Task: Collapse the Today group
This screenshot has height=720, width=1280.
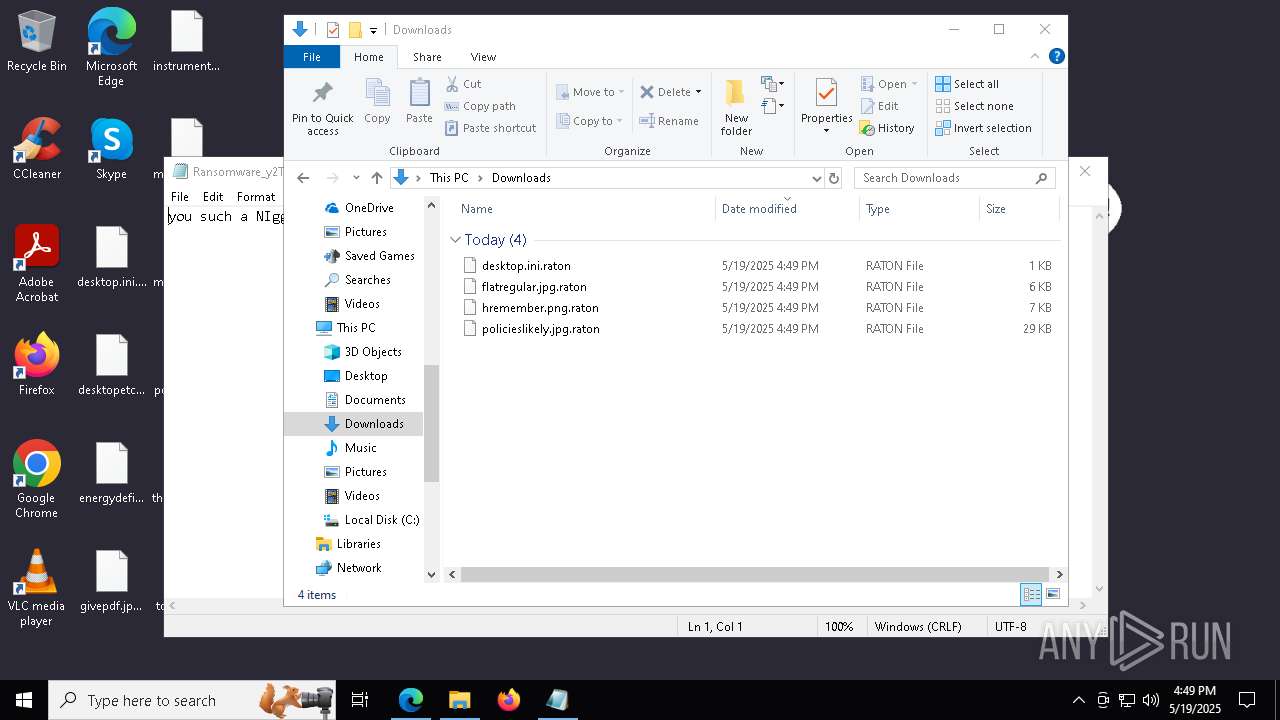Action: [x=455, y=240]
